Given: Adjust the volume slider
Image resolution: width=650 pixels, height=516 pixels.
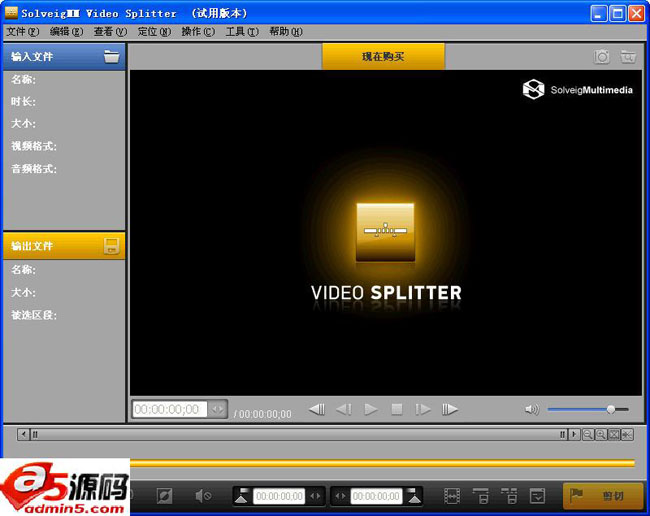Looking at the screenshot, I should pos(588,409).
